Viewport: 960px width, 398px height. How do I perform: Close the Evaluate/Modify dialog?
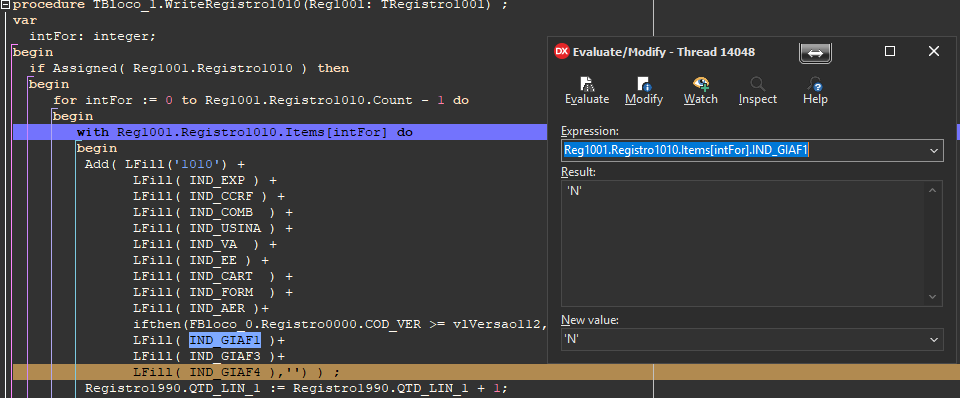(x=934, y=51)
